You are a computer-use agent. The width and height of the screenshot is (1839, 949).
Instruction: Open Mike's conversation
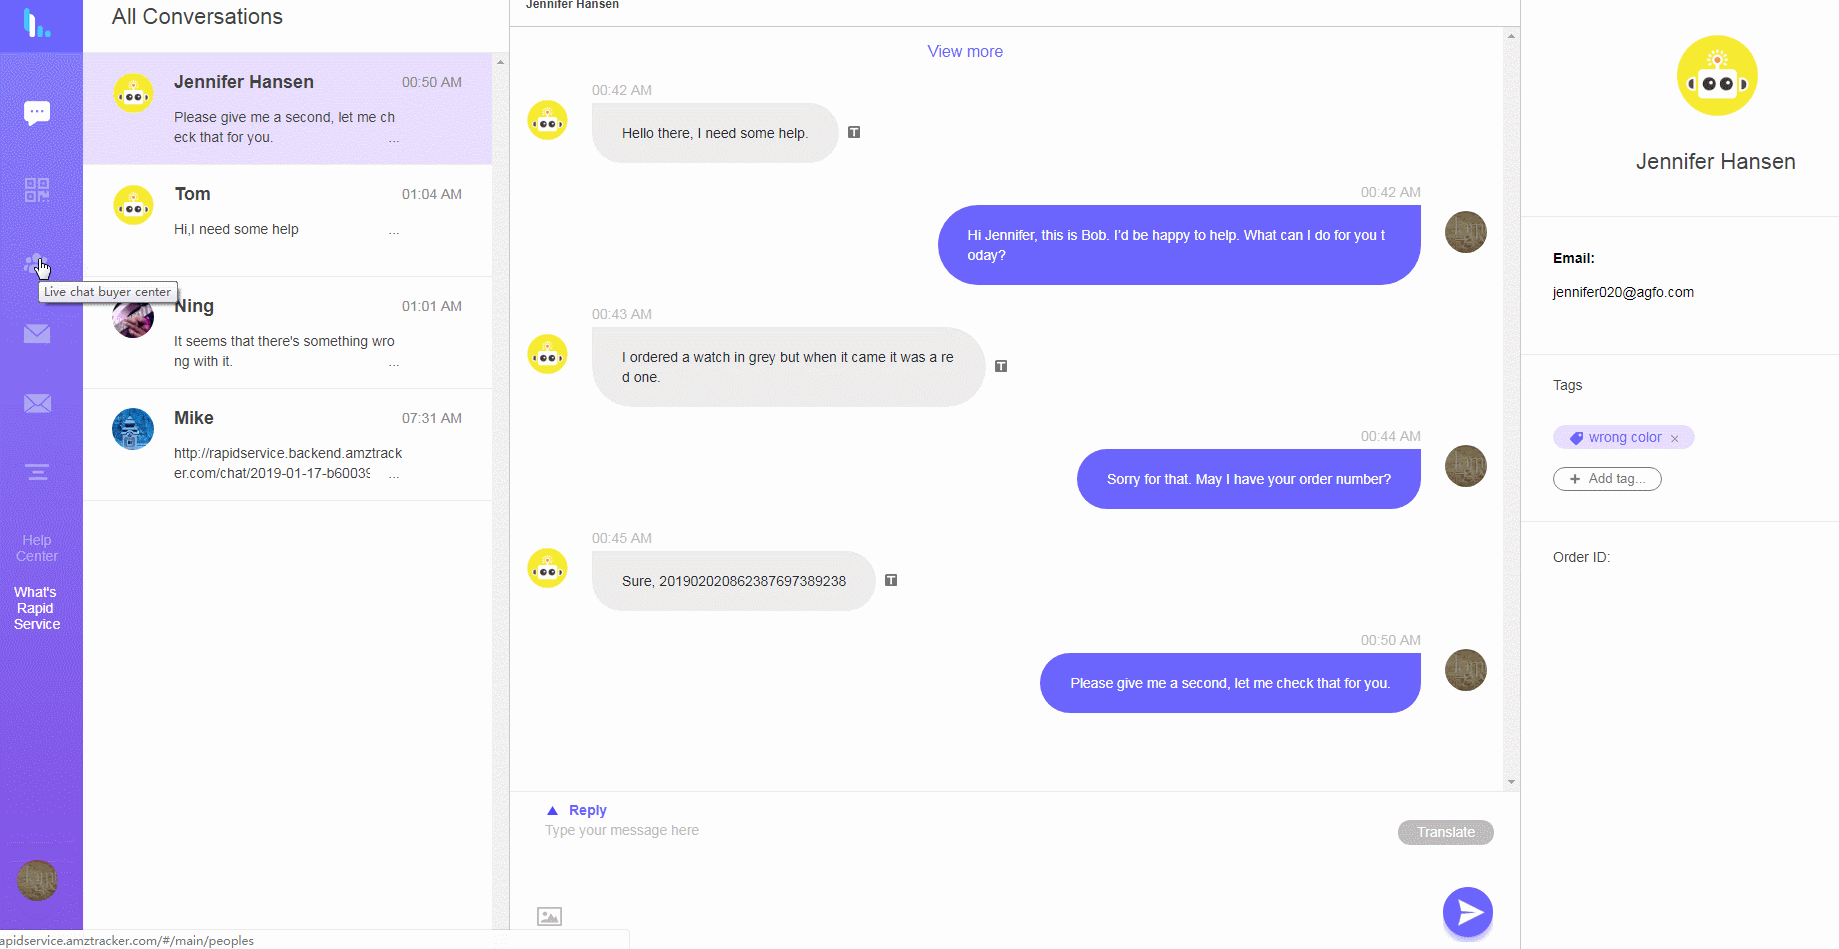[x=288, y=444]
